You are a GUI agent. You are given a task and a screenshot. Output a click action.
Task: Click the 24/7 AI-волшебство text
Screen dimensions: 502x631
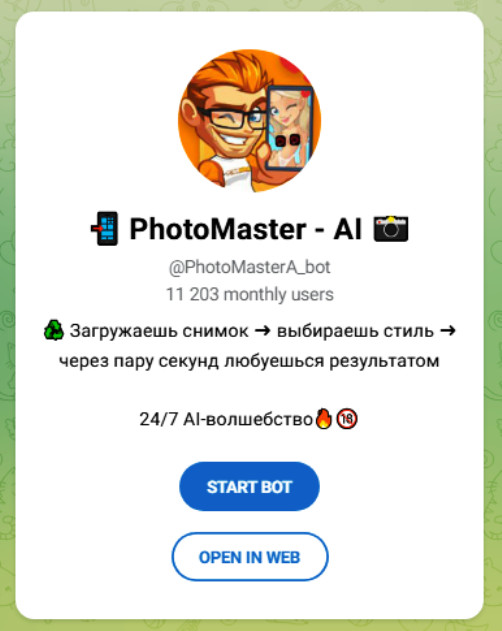click(226, 419)
